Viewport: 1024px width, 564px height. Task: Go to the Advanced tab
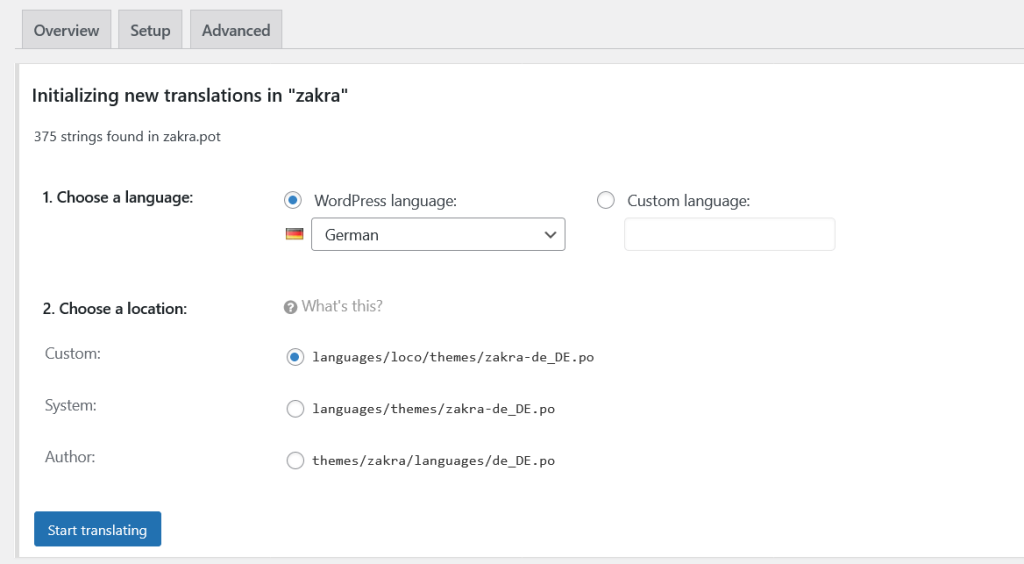(x=236, y=30)
